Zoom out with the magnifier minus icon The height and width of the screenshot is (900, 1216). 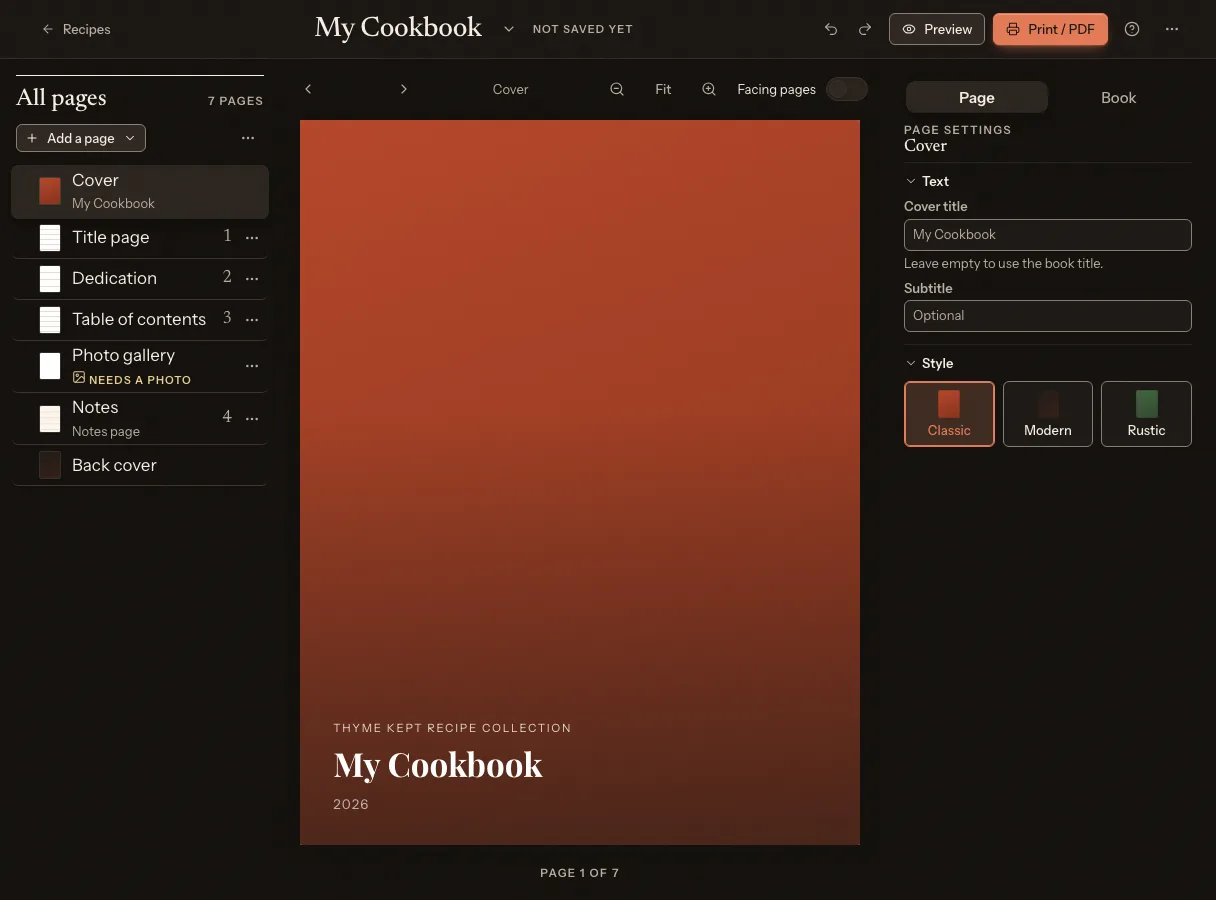click(x=617, y=89)
